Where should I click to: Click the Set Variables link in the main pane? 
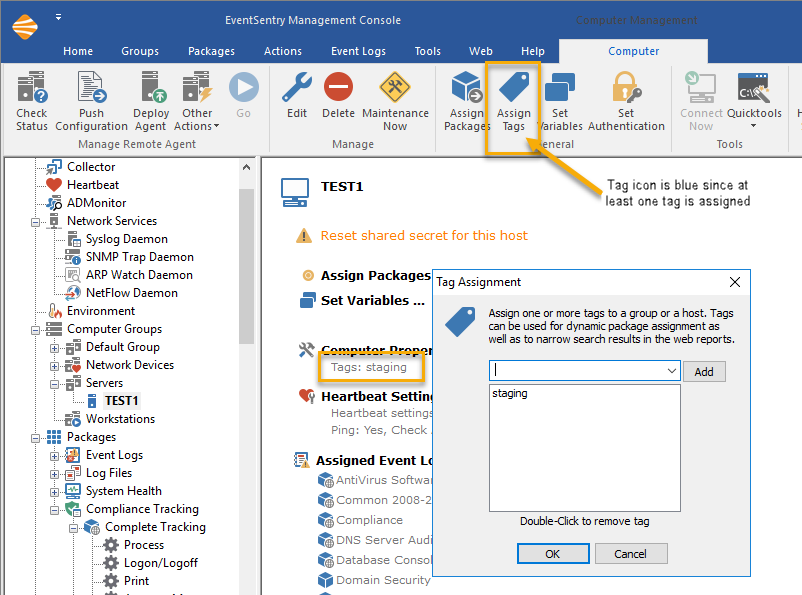tap(373, 300)
